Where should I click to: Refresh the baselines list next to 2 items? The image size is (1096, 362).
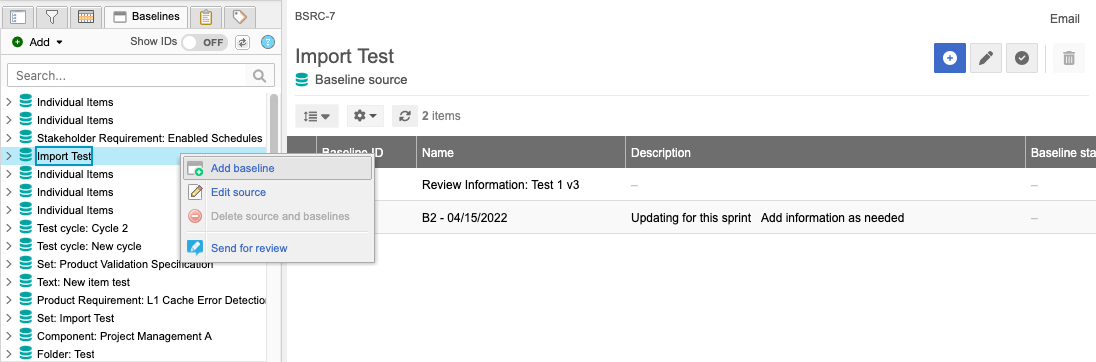404,116
